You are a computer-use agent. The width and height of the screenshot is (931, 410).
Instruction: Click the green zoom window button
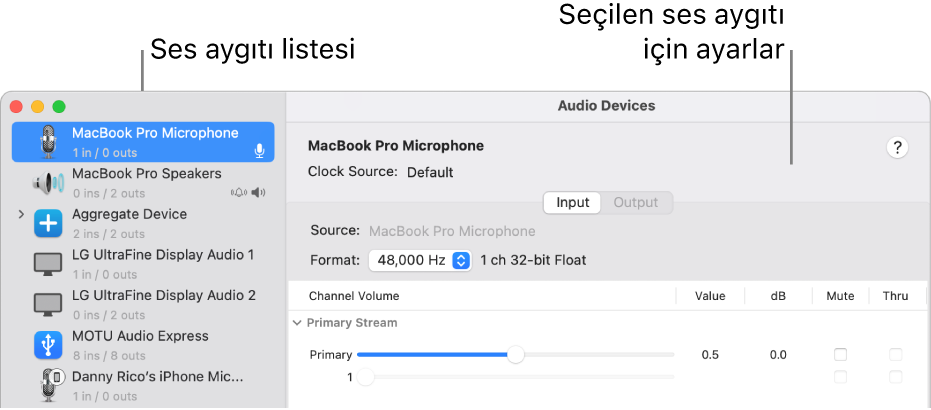[59, 106]
